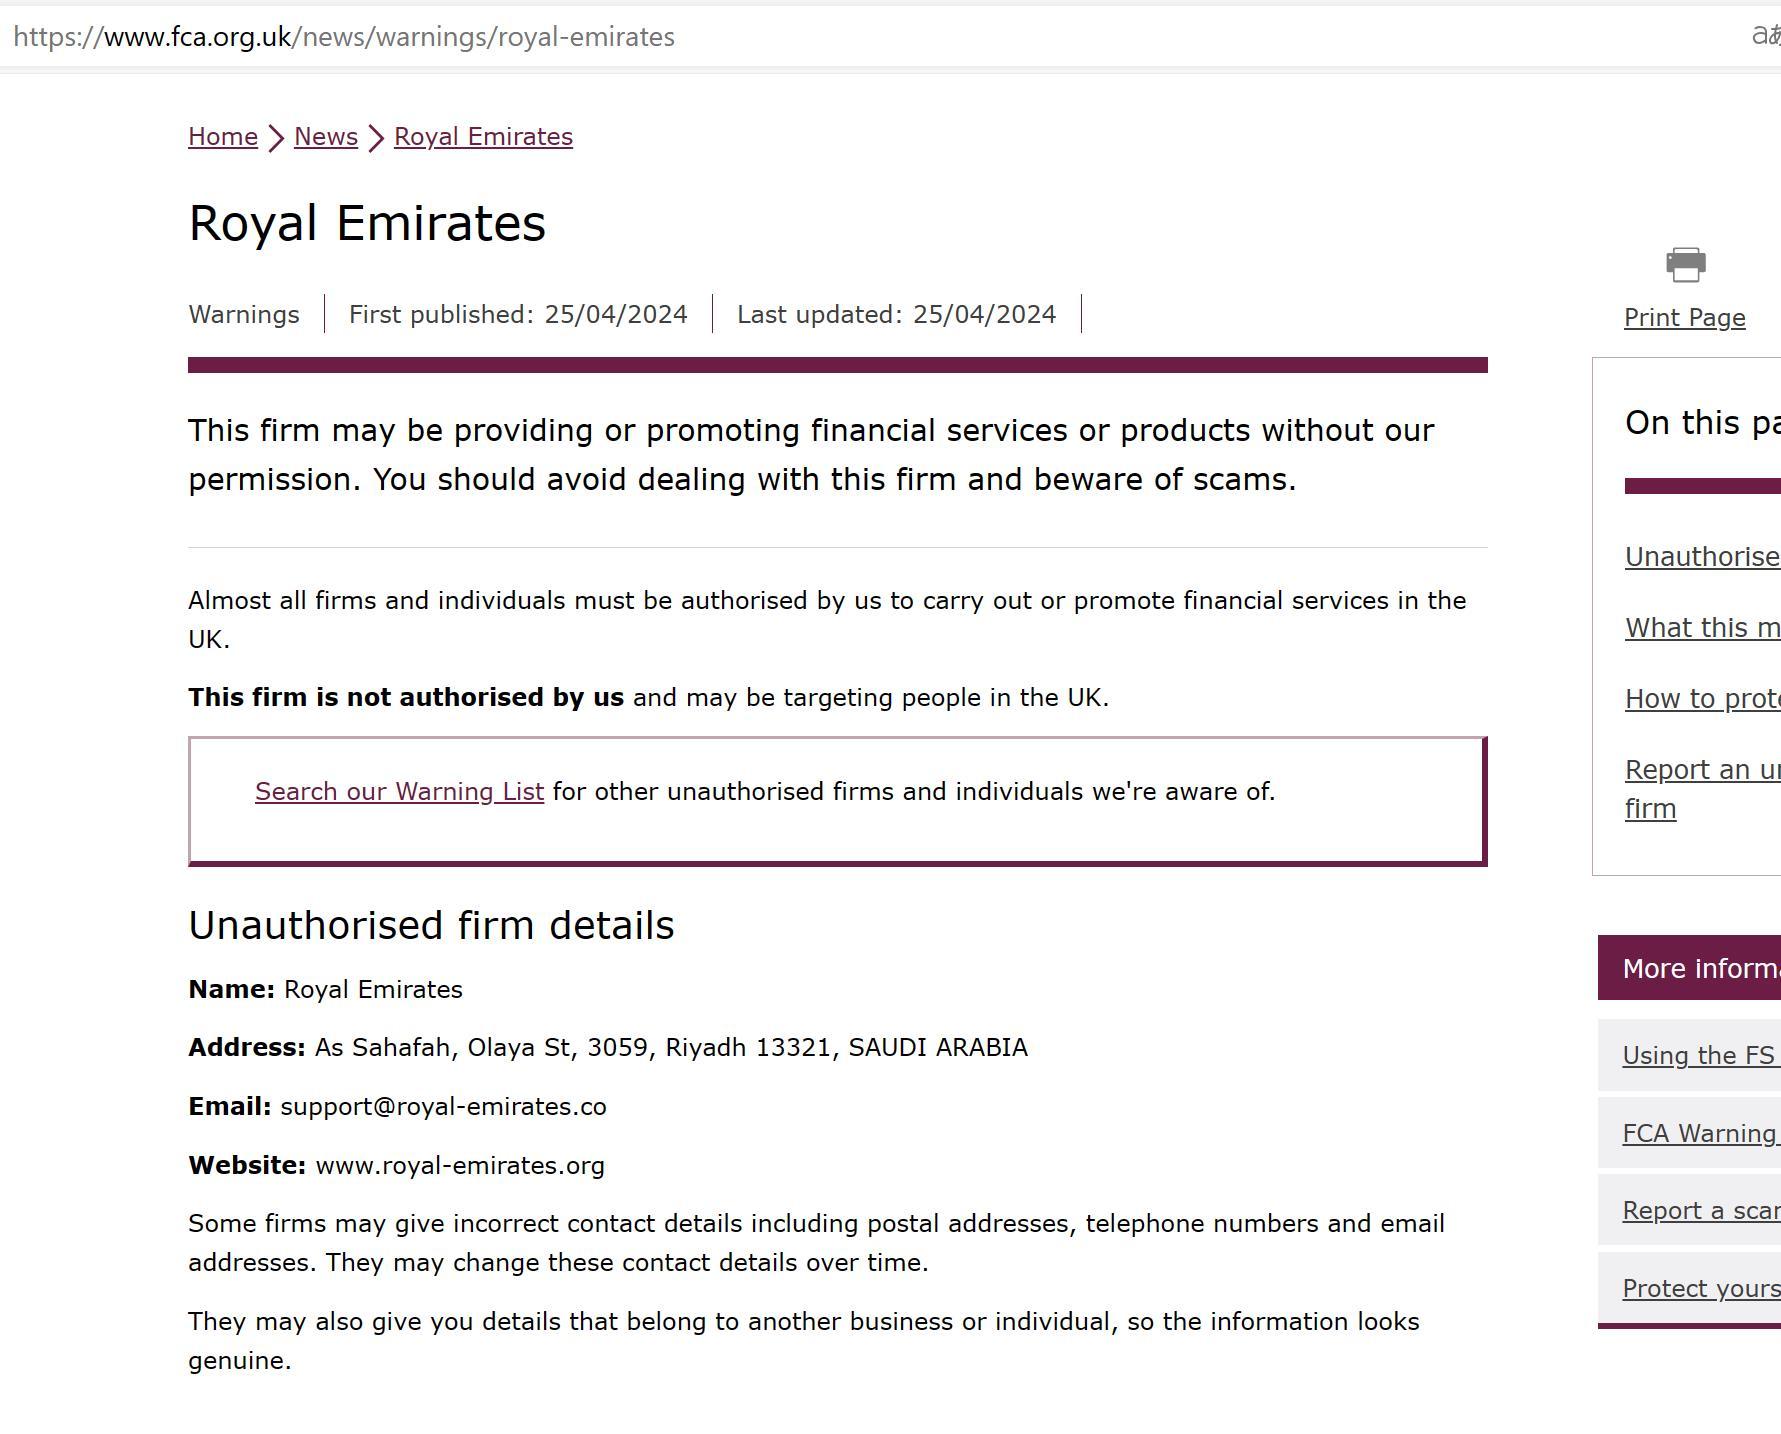Click the More information panel header
This screenshot has width=1781, height=1434.
pos(1700,968)
